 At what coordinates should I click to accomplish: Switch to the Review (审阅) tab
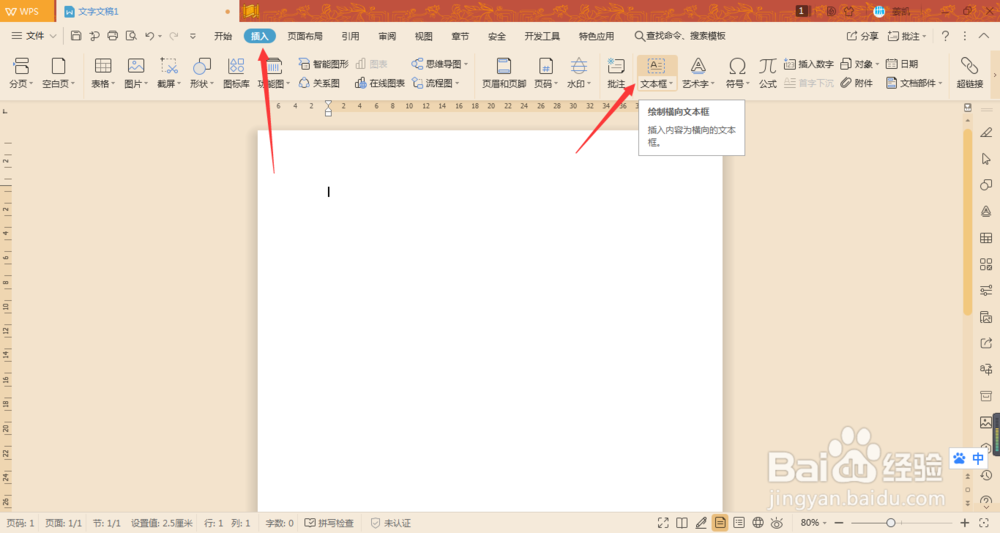pyautogui.click(x=387, y=36)
